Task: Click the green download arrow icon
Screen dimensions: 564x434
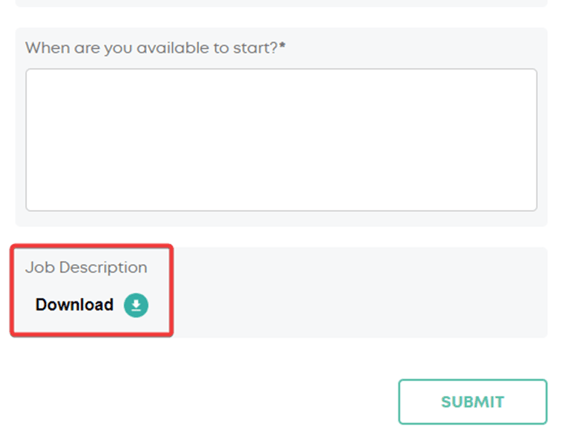Action: 136,305
